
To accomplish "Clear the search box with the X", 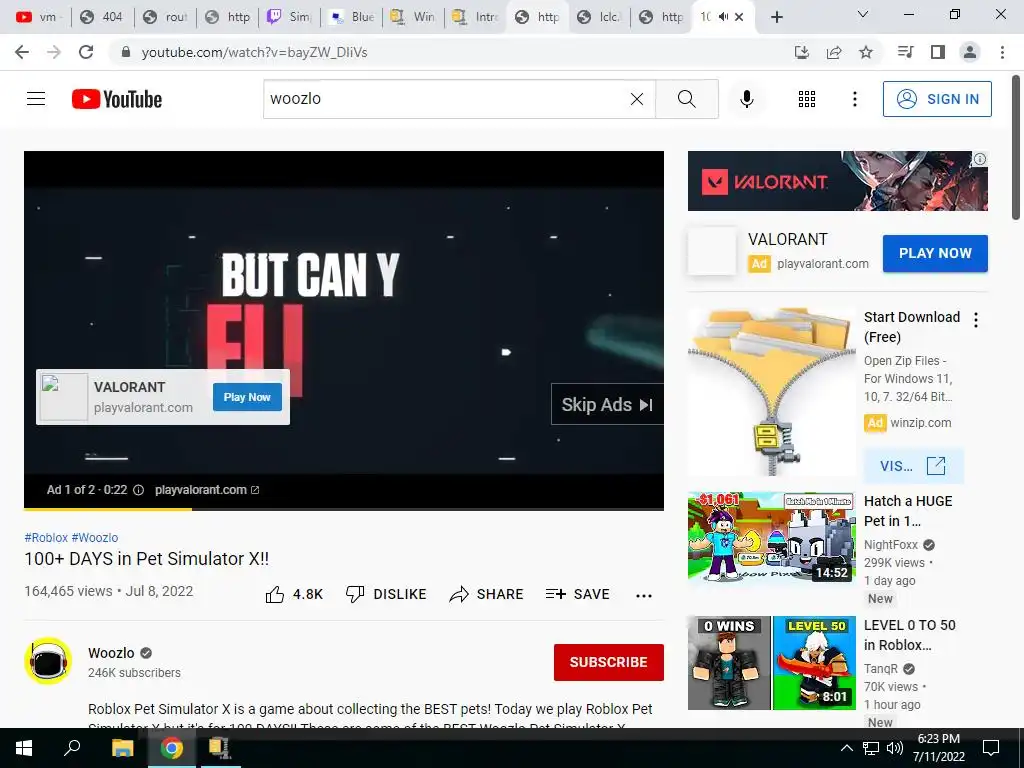I will tap(637, 99).
